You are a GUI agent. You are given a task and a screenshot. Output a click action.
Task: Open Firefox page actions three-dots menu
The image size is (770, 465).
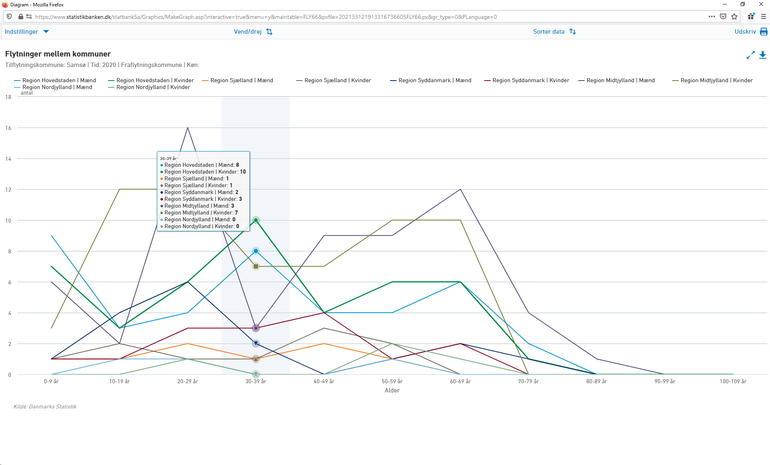coord(712,17)
